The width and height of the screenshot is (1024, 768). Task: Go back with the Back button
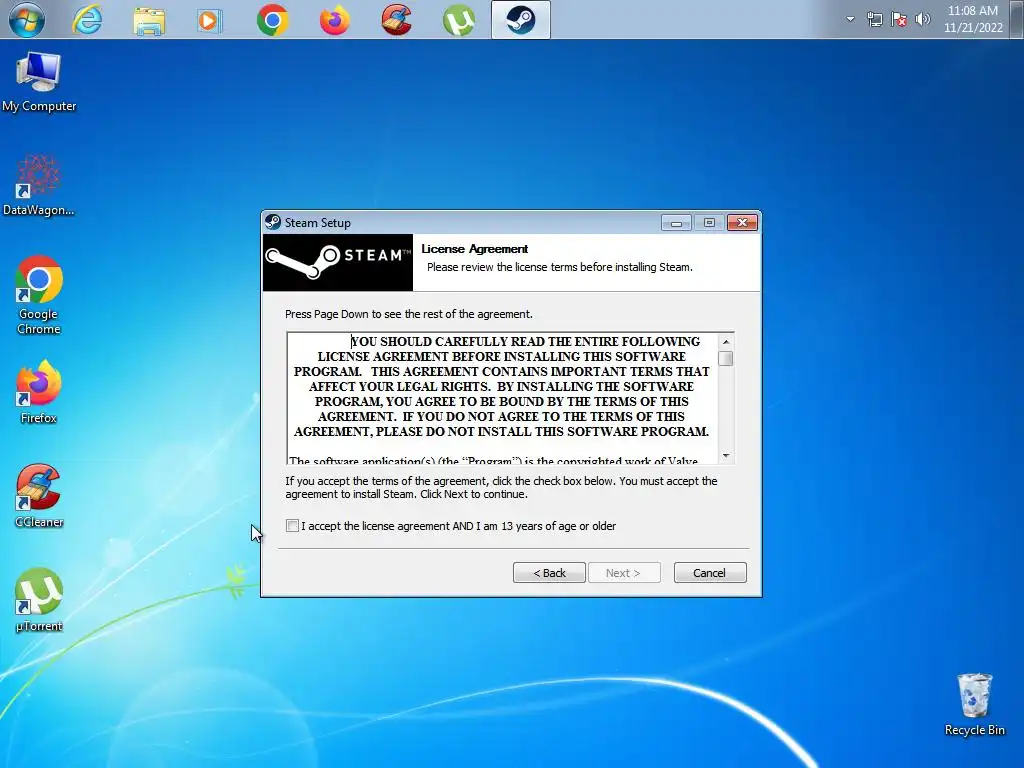(x=549, y=573)
